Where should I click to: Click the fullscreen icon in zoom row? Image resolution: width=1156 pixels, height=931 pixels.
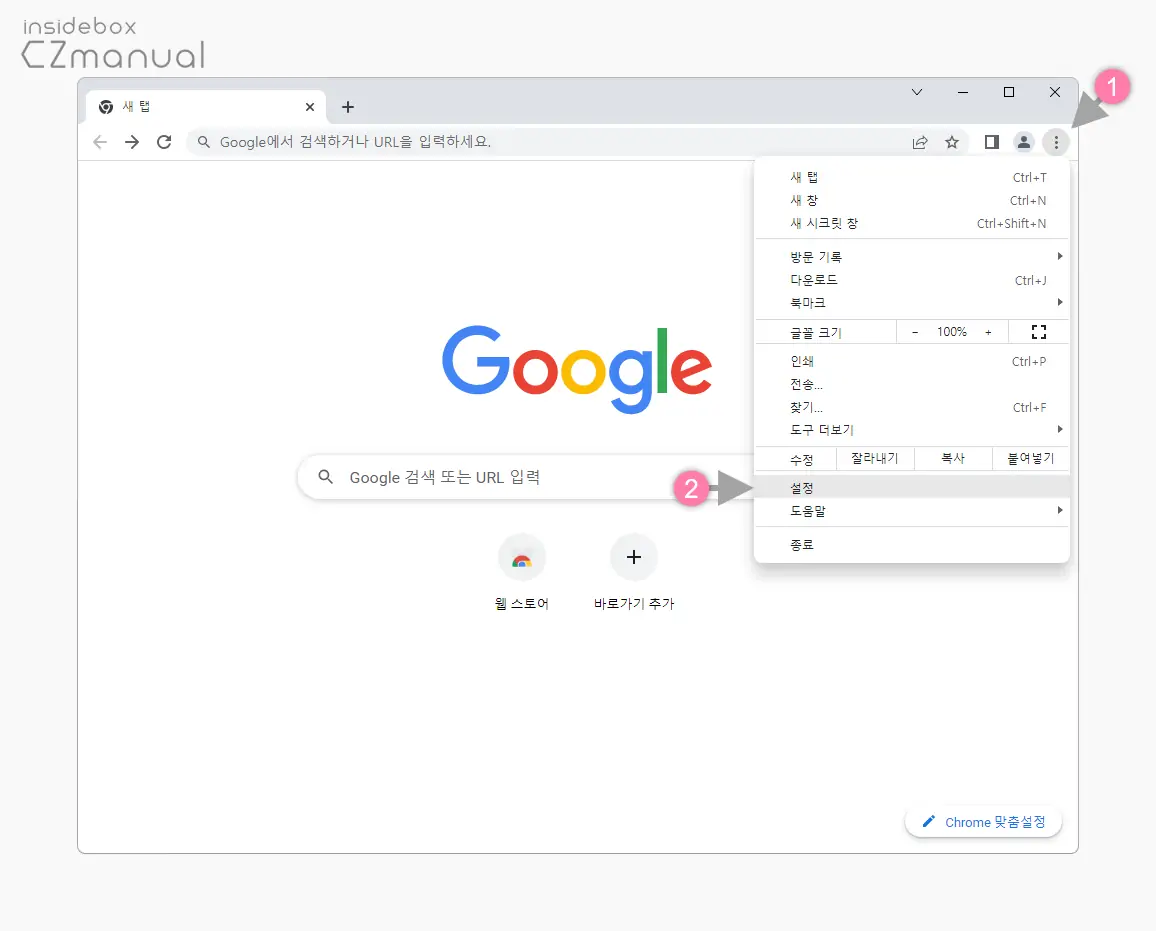(1039, 332)
